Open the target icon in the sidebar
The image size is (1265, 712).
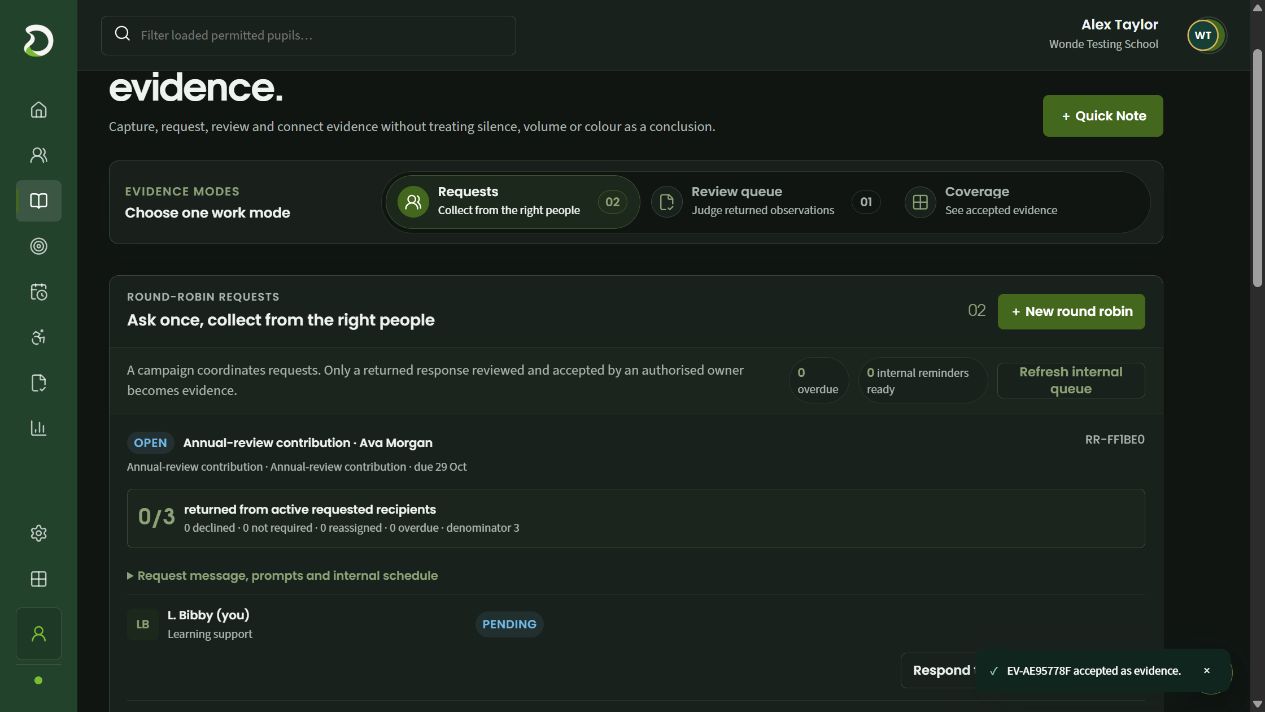coord(39,246)
